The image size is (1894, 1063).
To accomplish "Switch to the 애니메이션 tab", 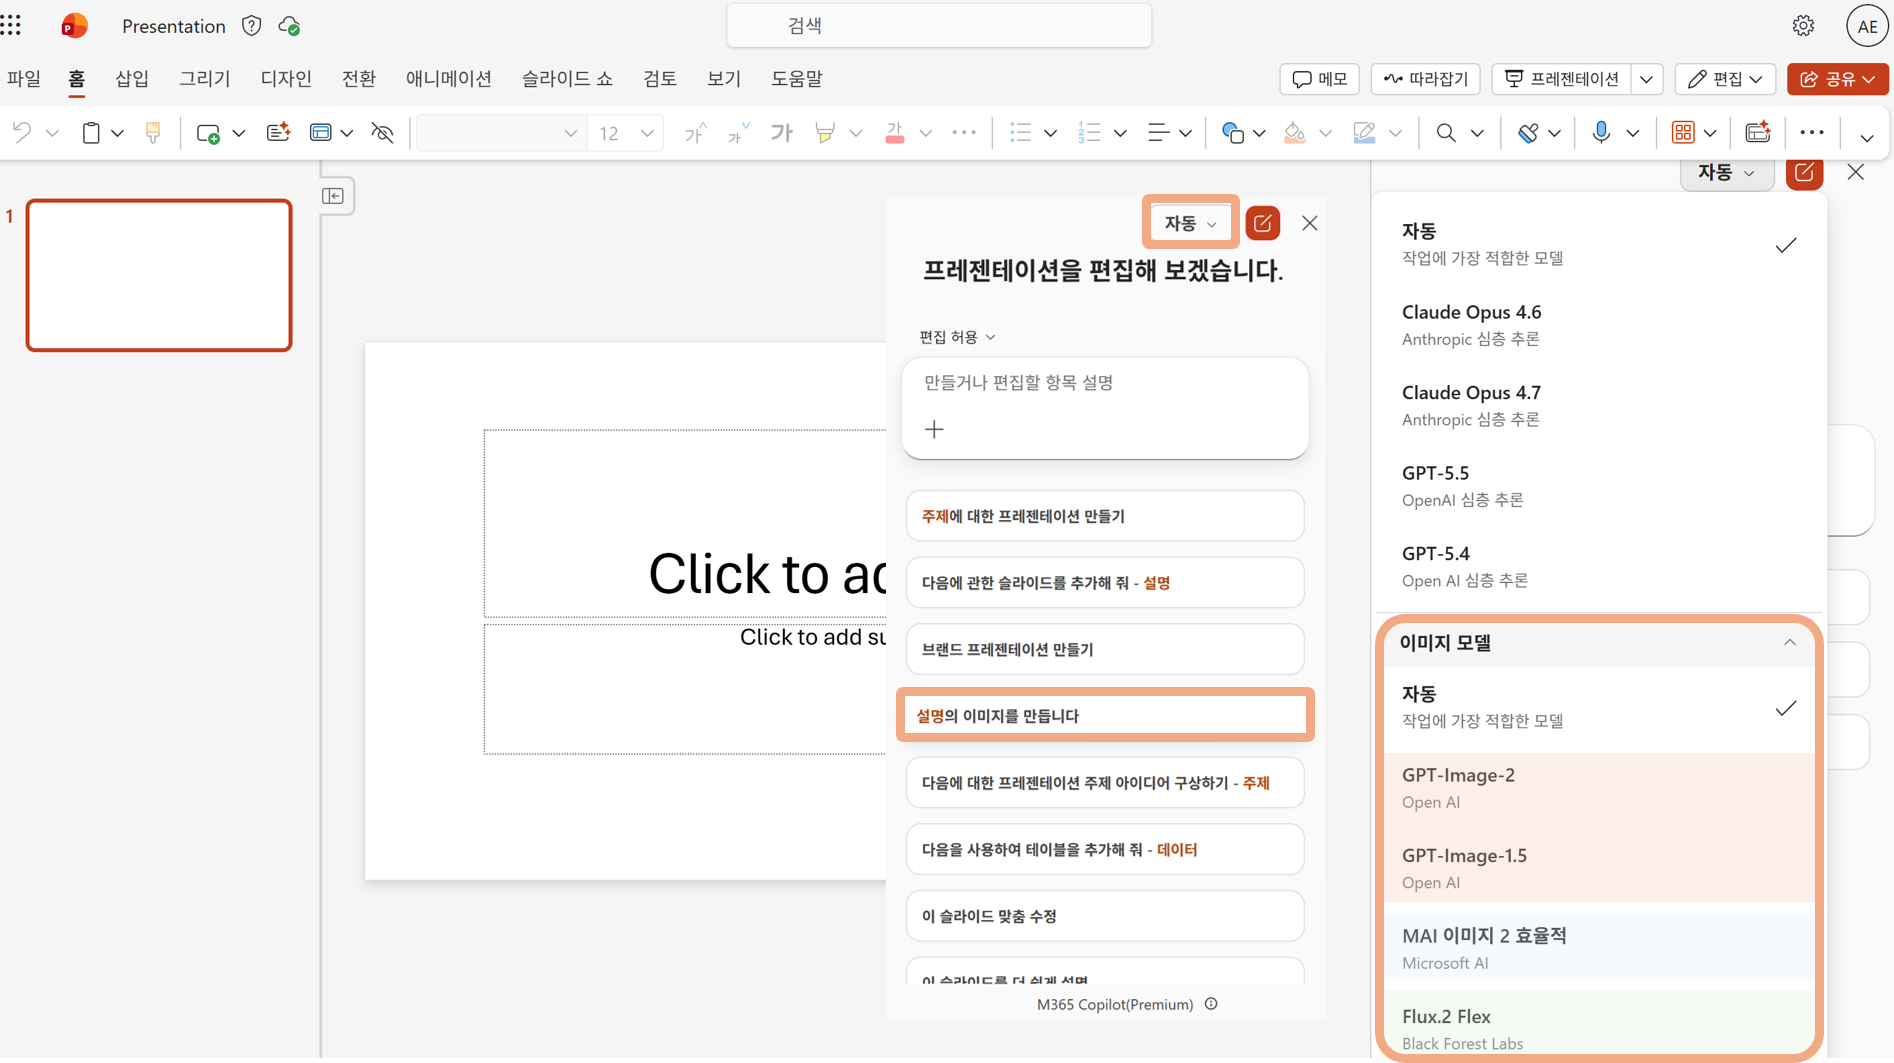I will click(448, 79).
